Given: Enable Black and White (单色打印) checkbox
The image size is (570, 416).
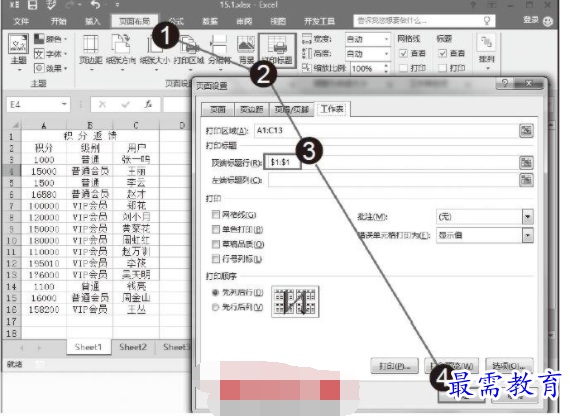Looking at the screenshot, I should [216, 229].
